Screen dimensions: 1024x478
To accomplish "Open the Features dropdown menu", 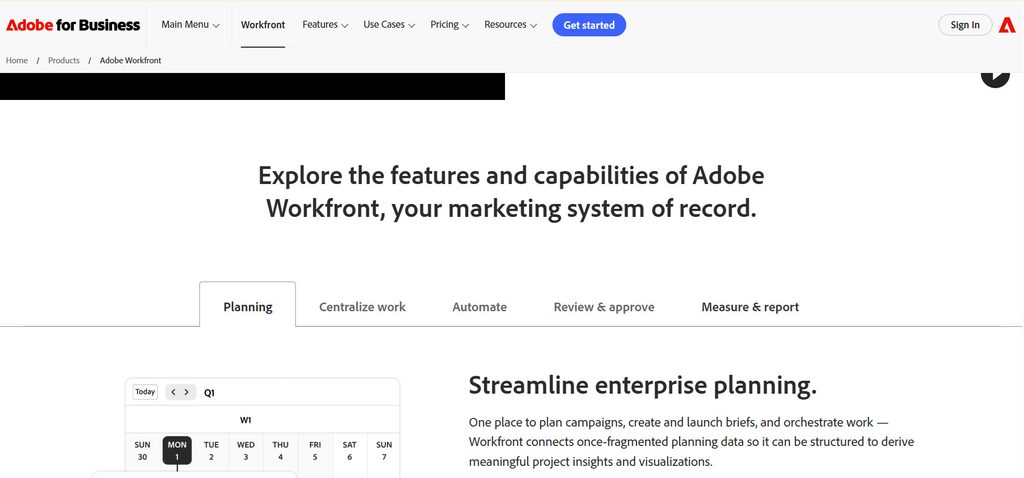I will pyautogui.click(x=325, y=25).
